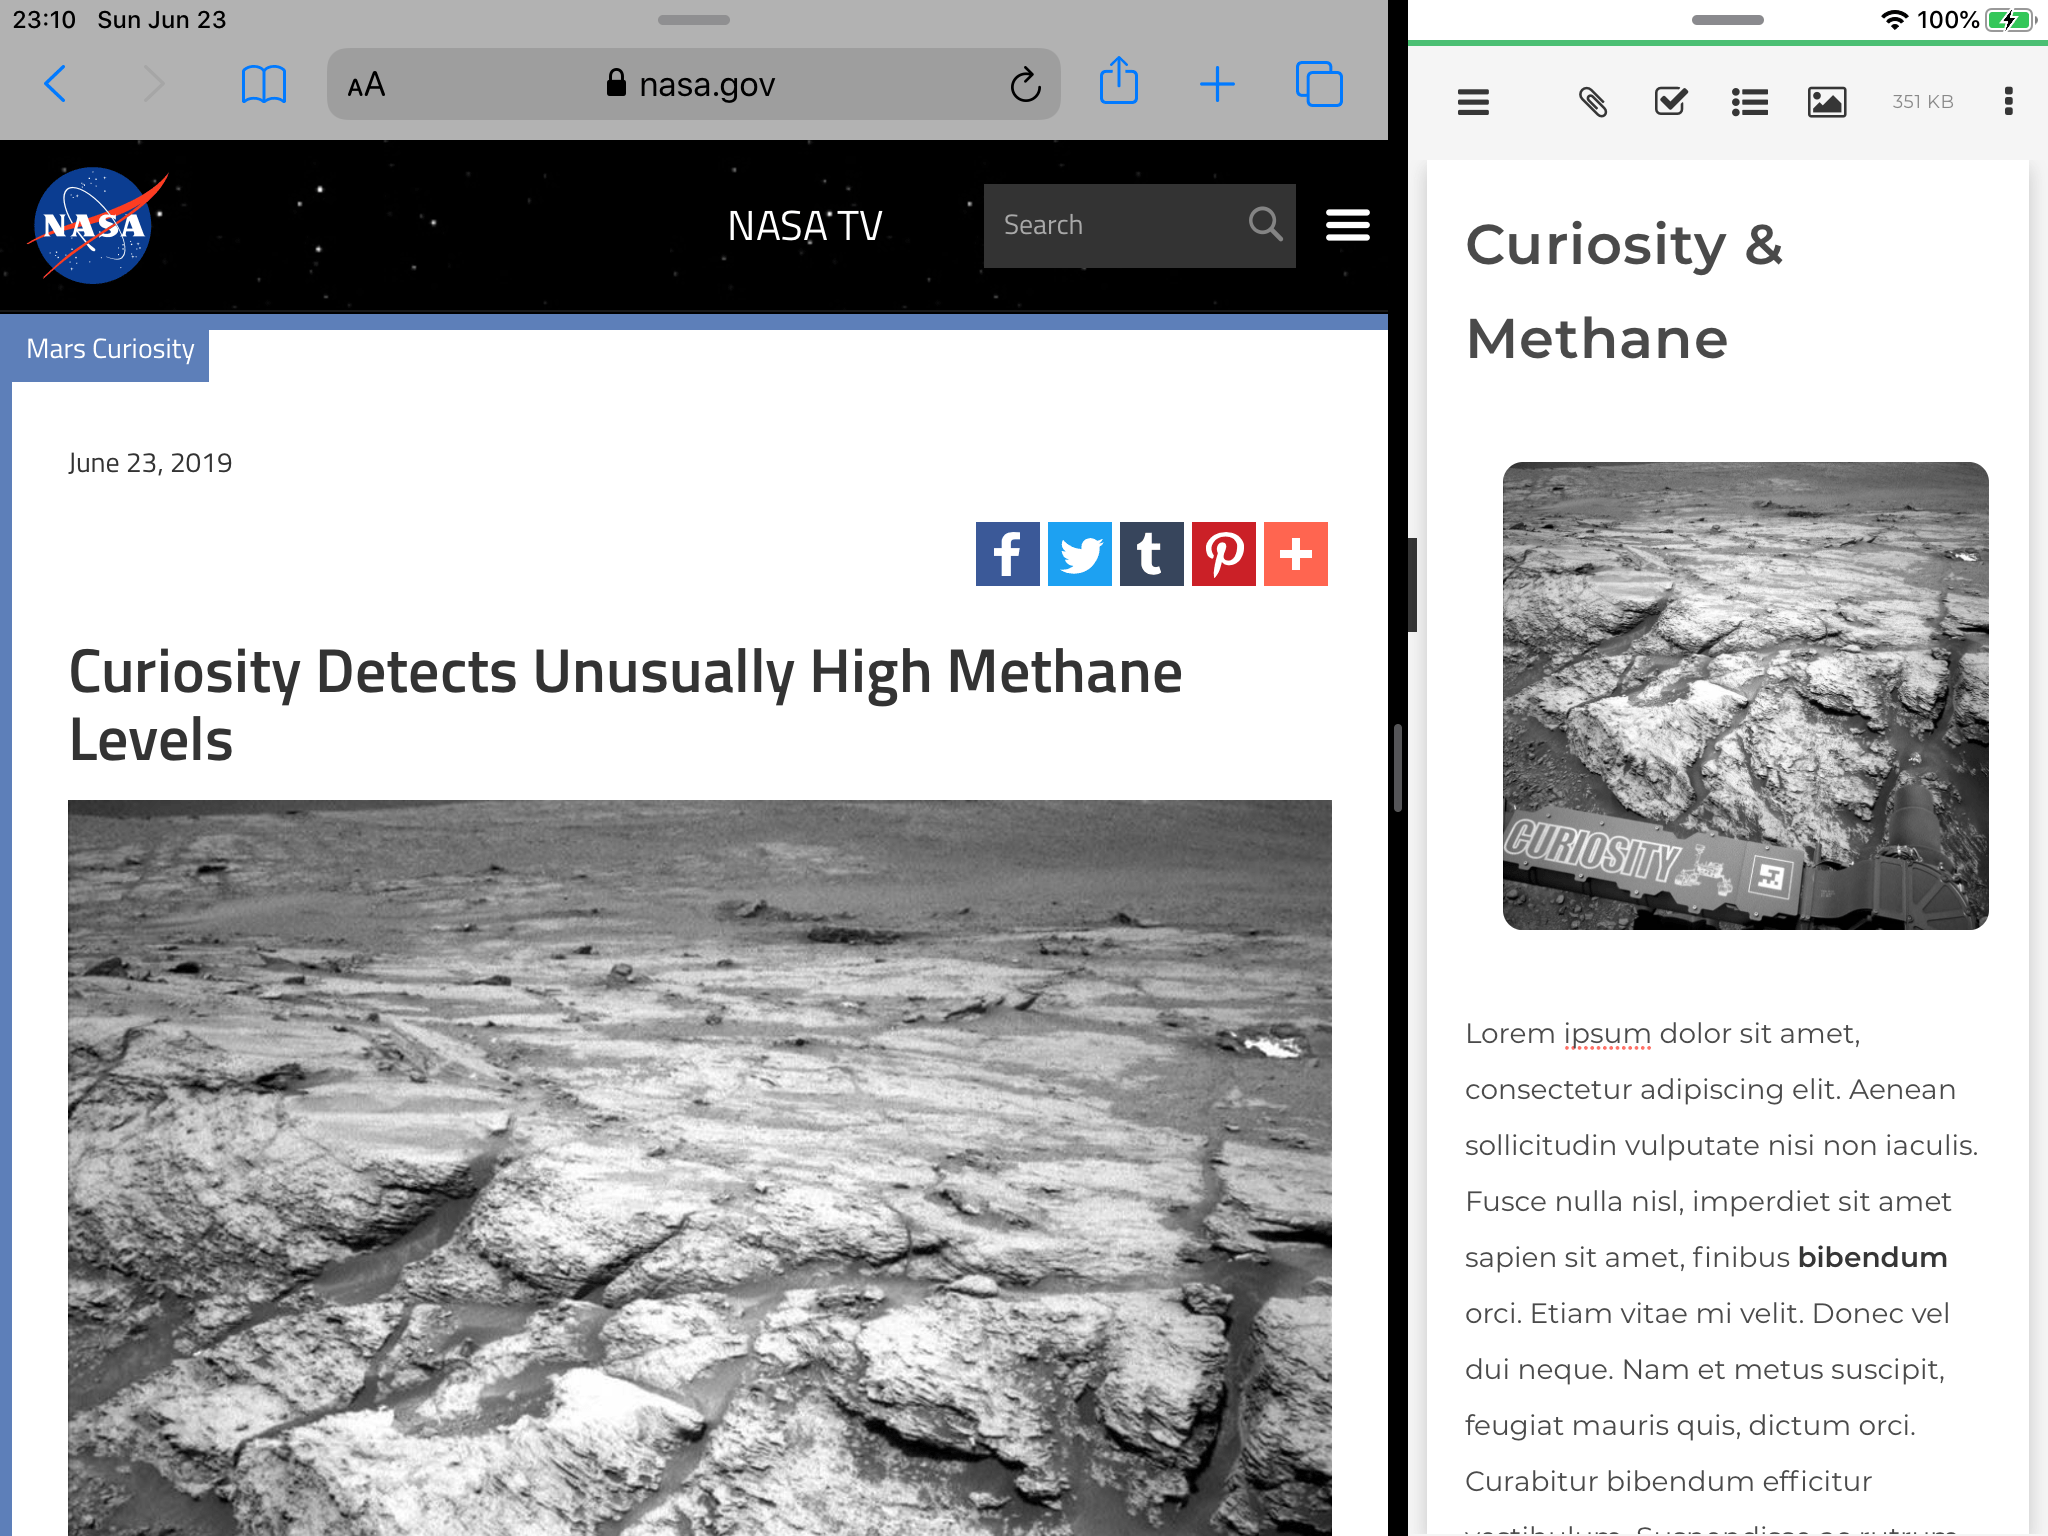Open the notes app sidebar menu

click(x=1473, y=102)
